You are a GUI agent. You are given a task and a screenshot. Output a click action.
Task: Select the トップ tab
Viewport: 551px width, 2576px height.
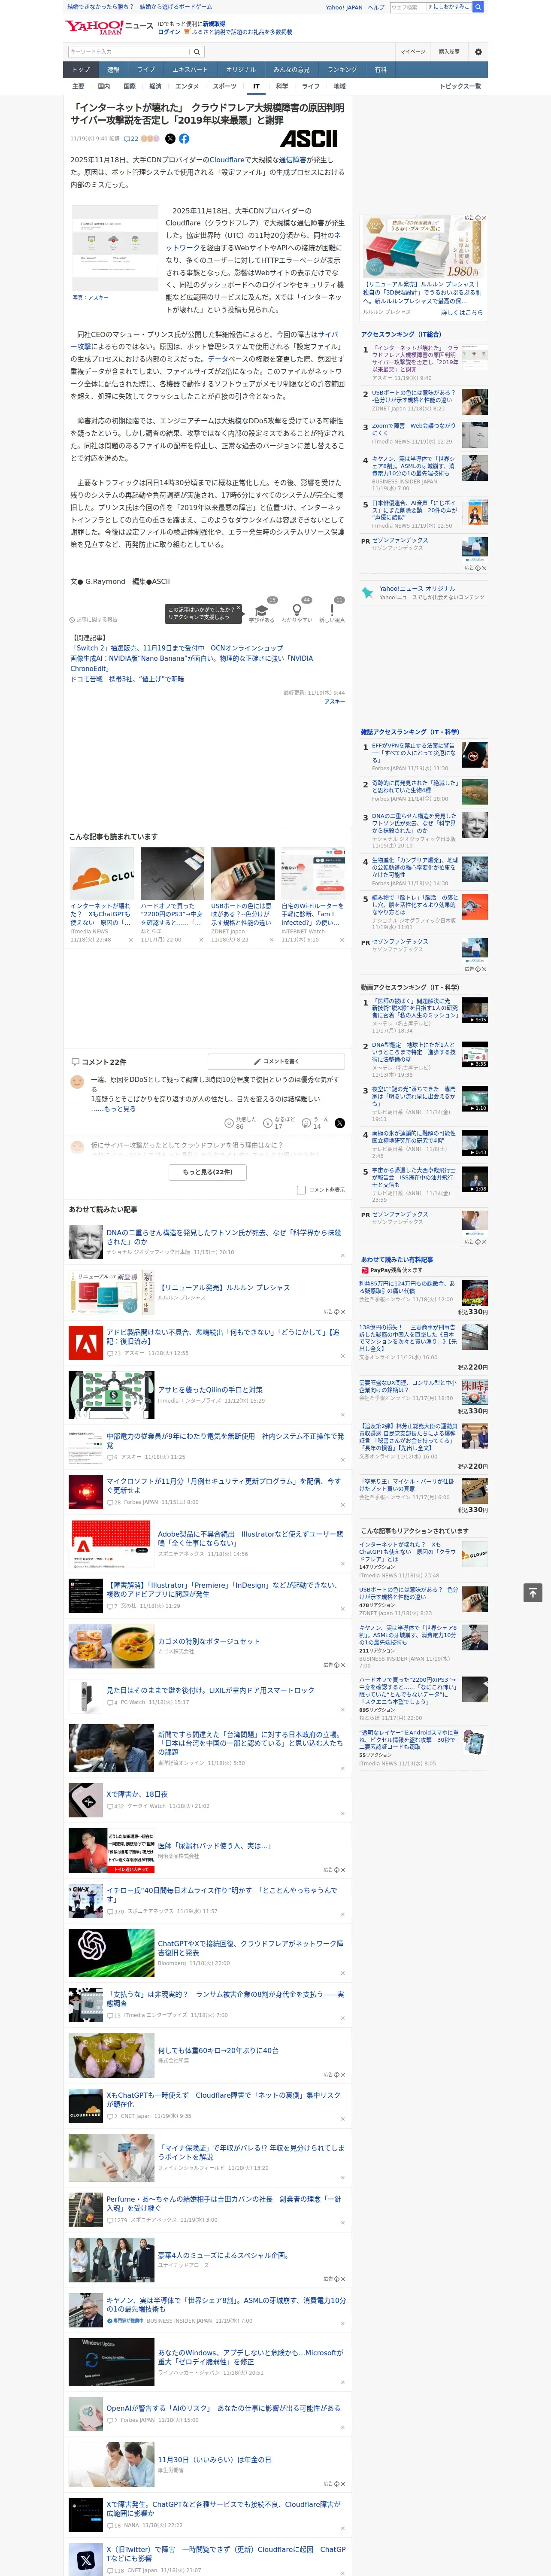click(x=81, y=70)
